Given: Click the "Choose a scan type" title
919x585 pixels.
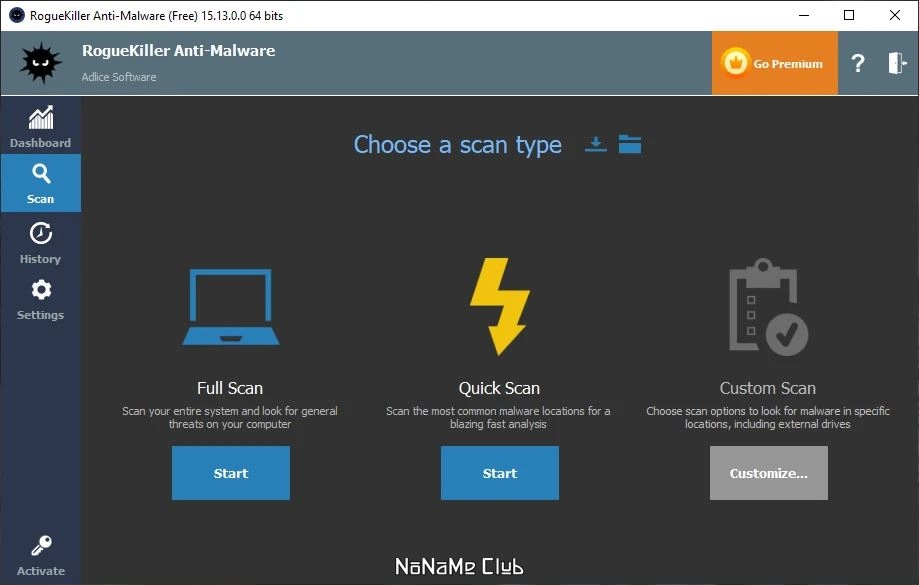Looking at the screenshot, I should (457, 145).
